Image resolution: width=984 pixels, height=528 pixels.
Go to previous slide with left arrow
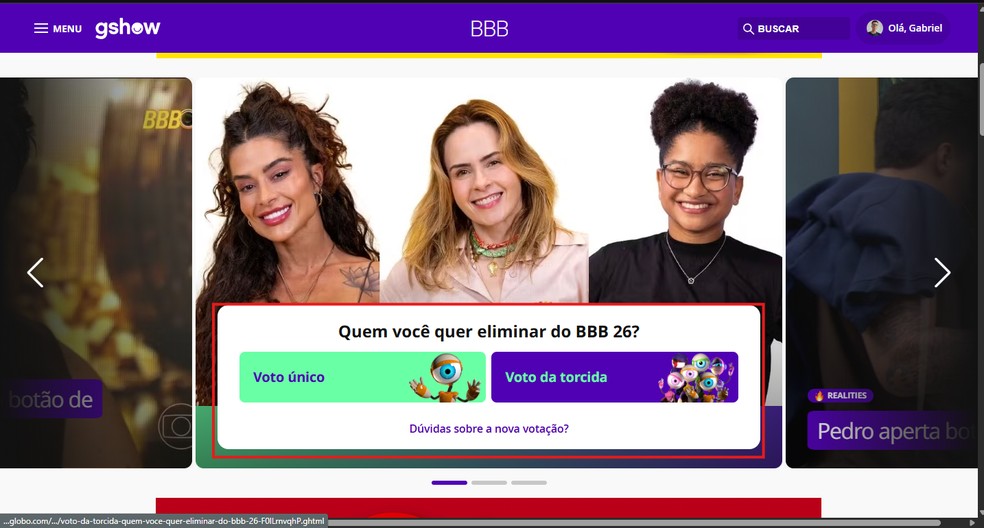click(35, 272)
